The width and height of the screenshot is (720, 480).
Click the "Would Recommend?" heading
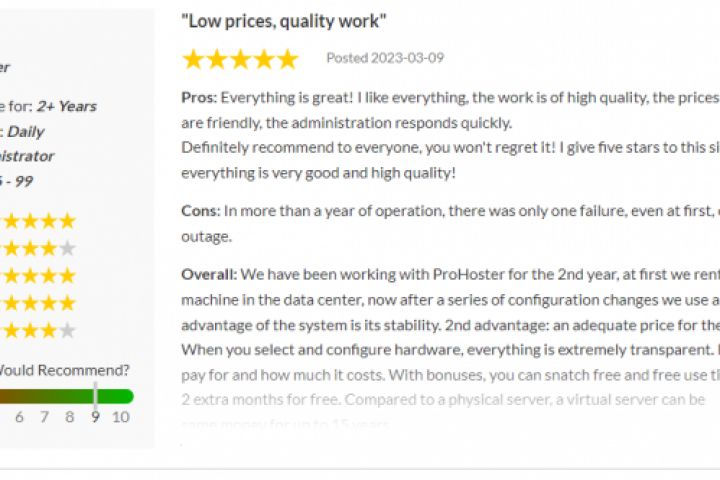(65, 370)
